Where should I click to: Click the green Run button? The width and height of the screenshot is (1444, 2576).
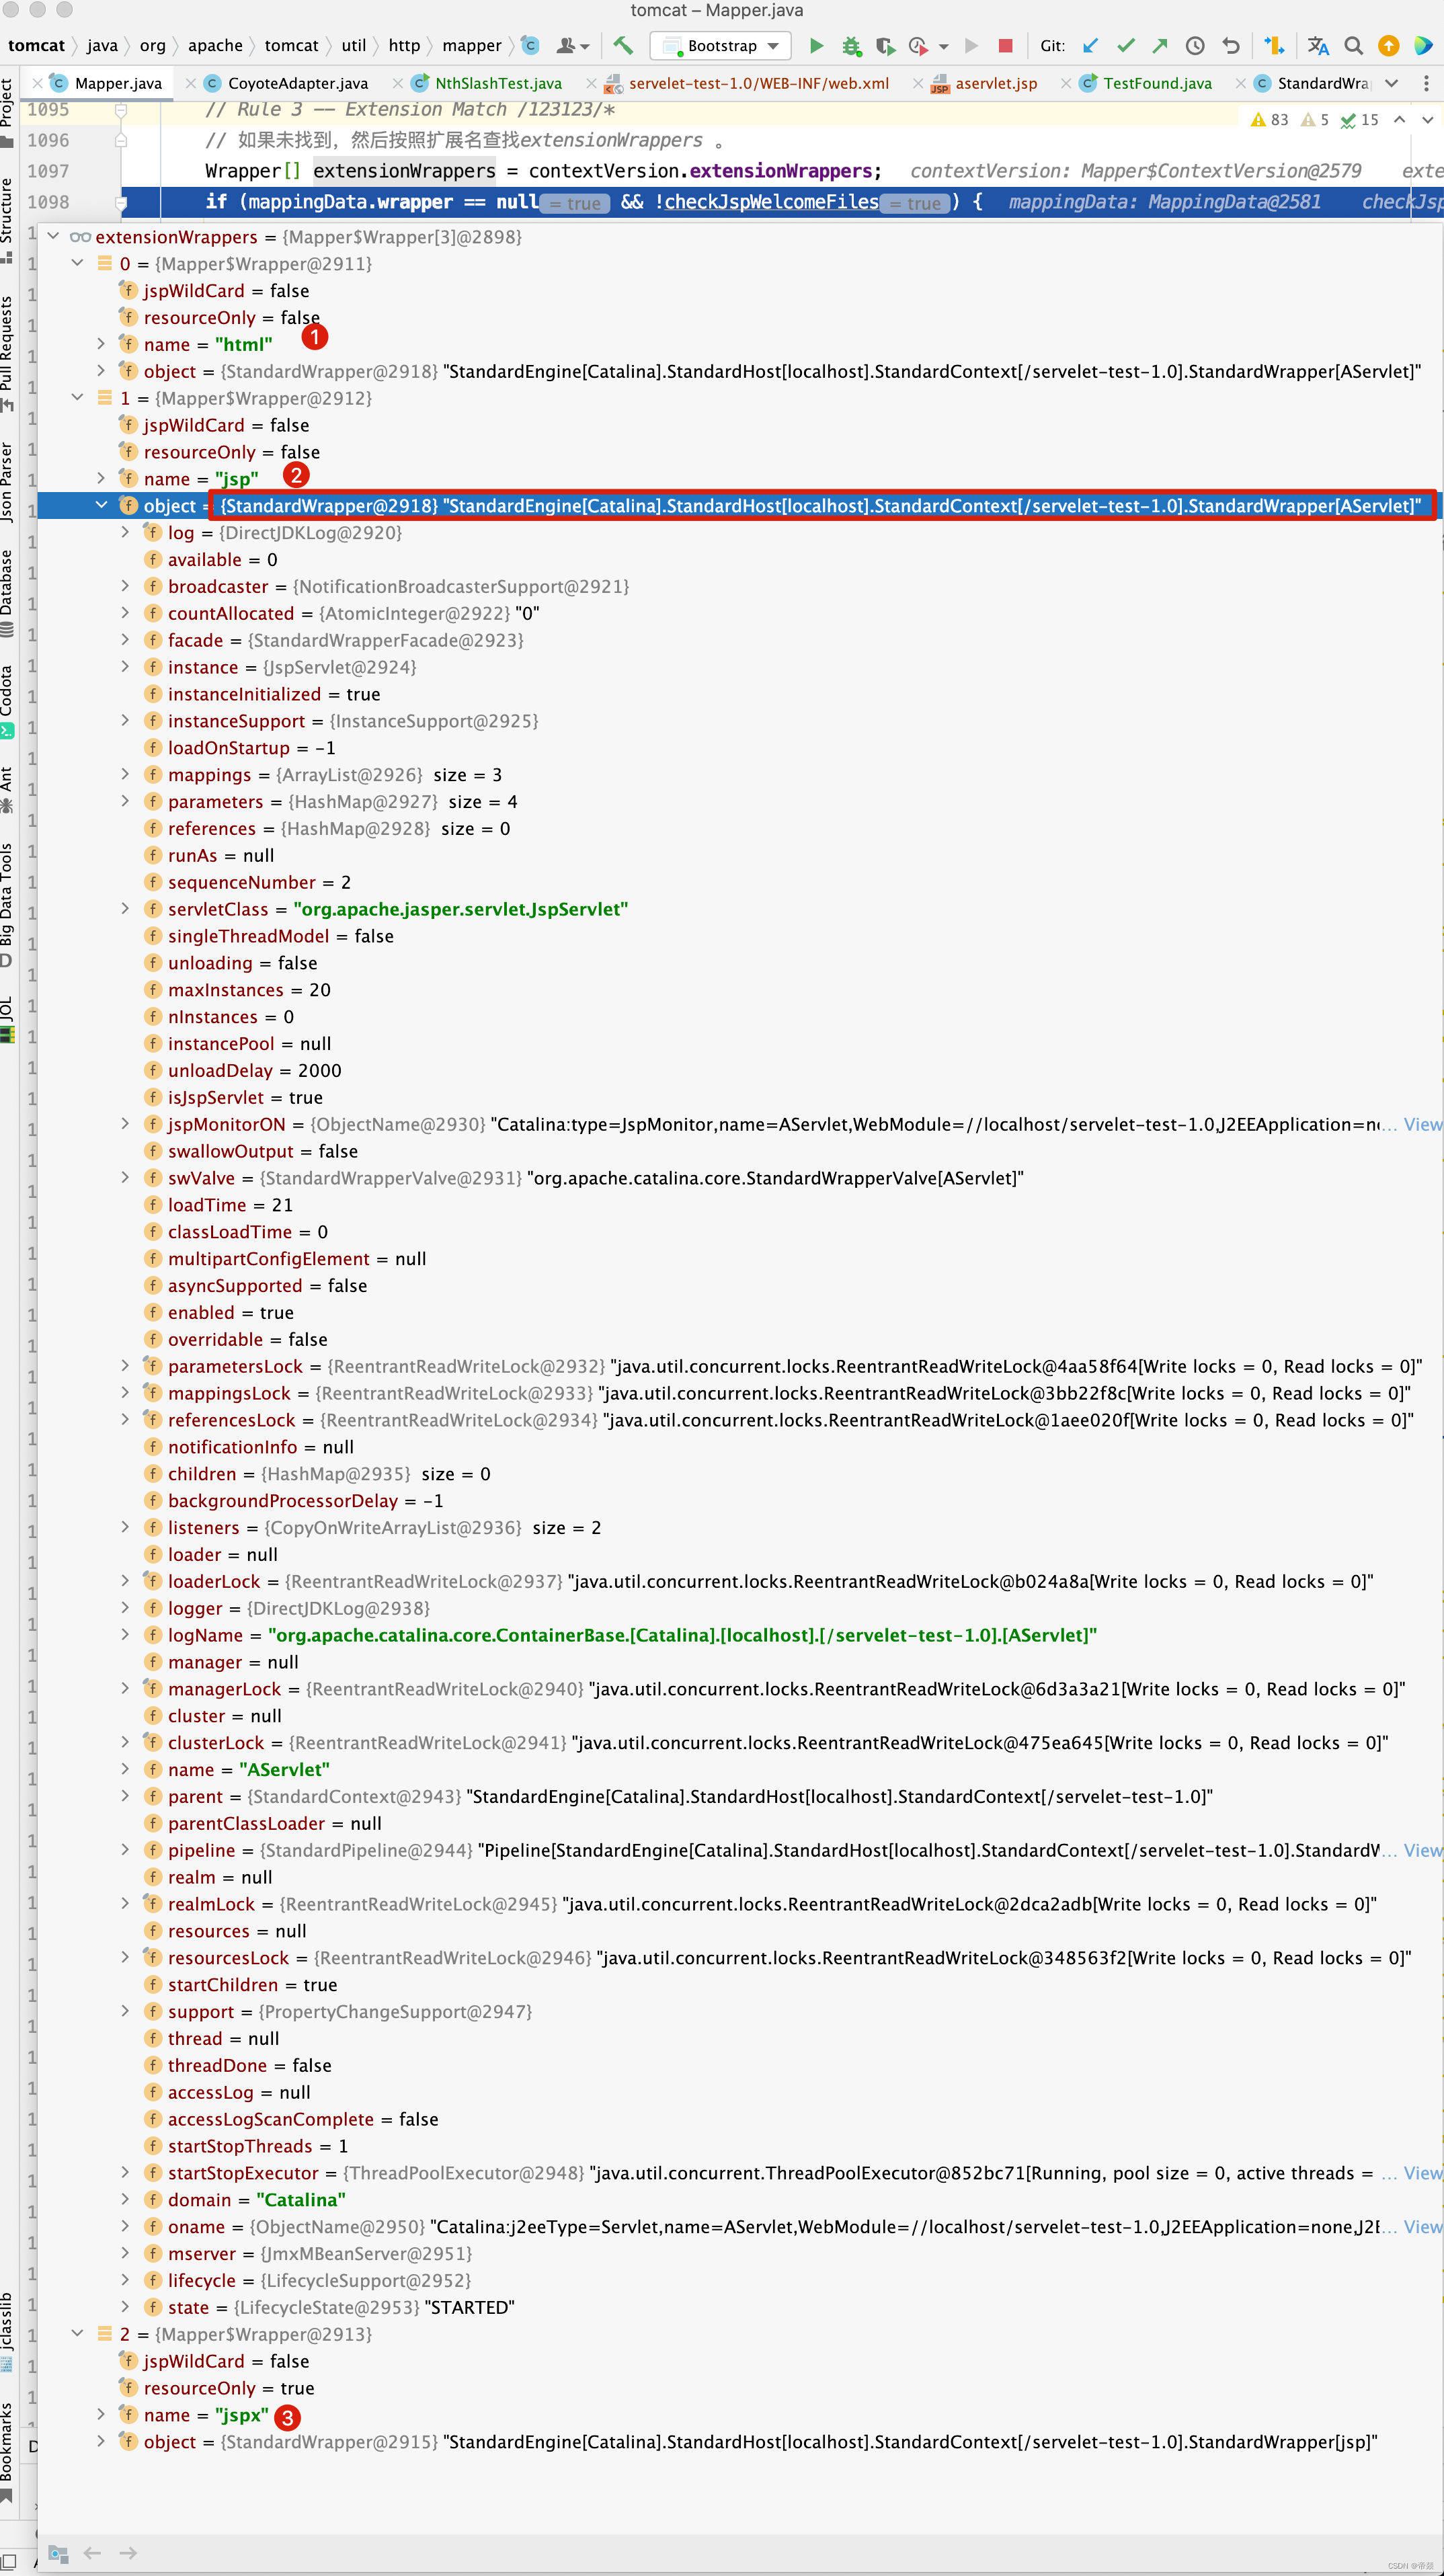coord(816,45)
